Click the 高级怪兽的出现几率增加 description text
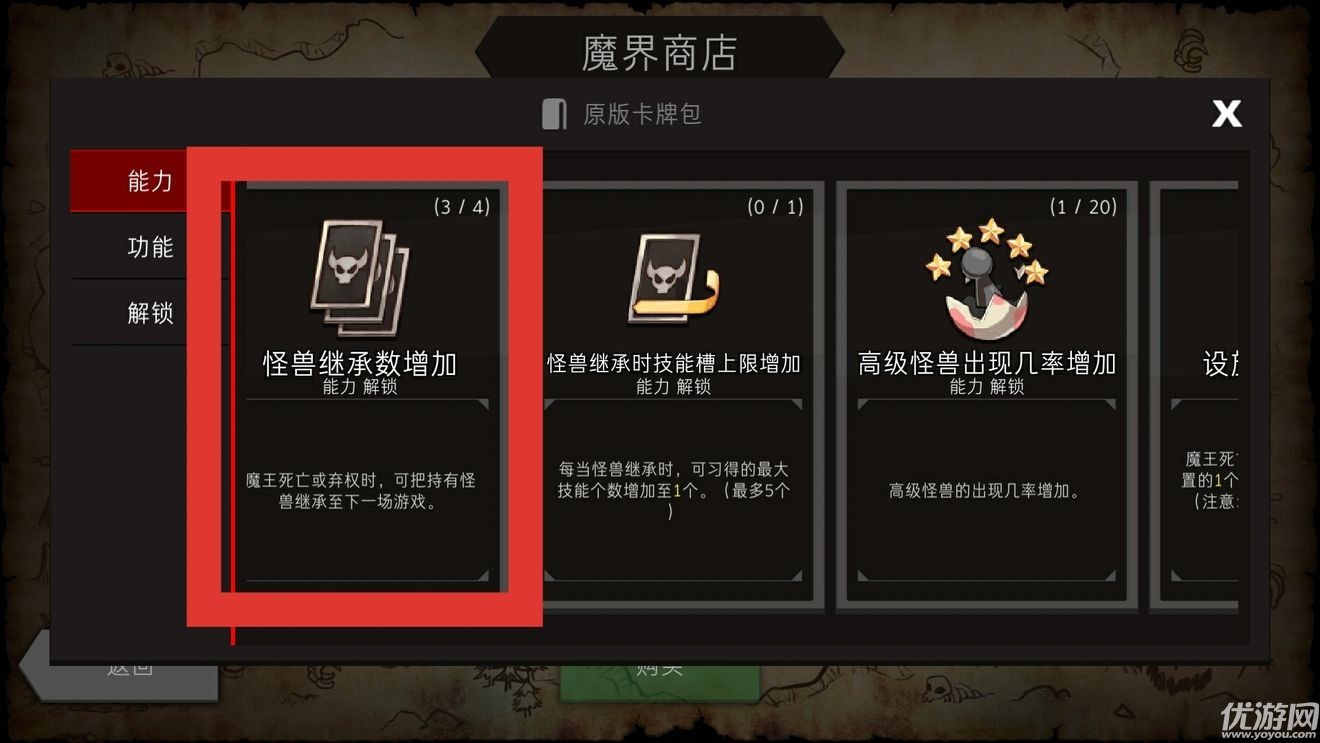 (985, 491)
